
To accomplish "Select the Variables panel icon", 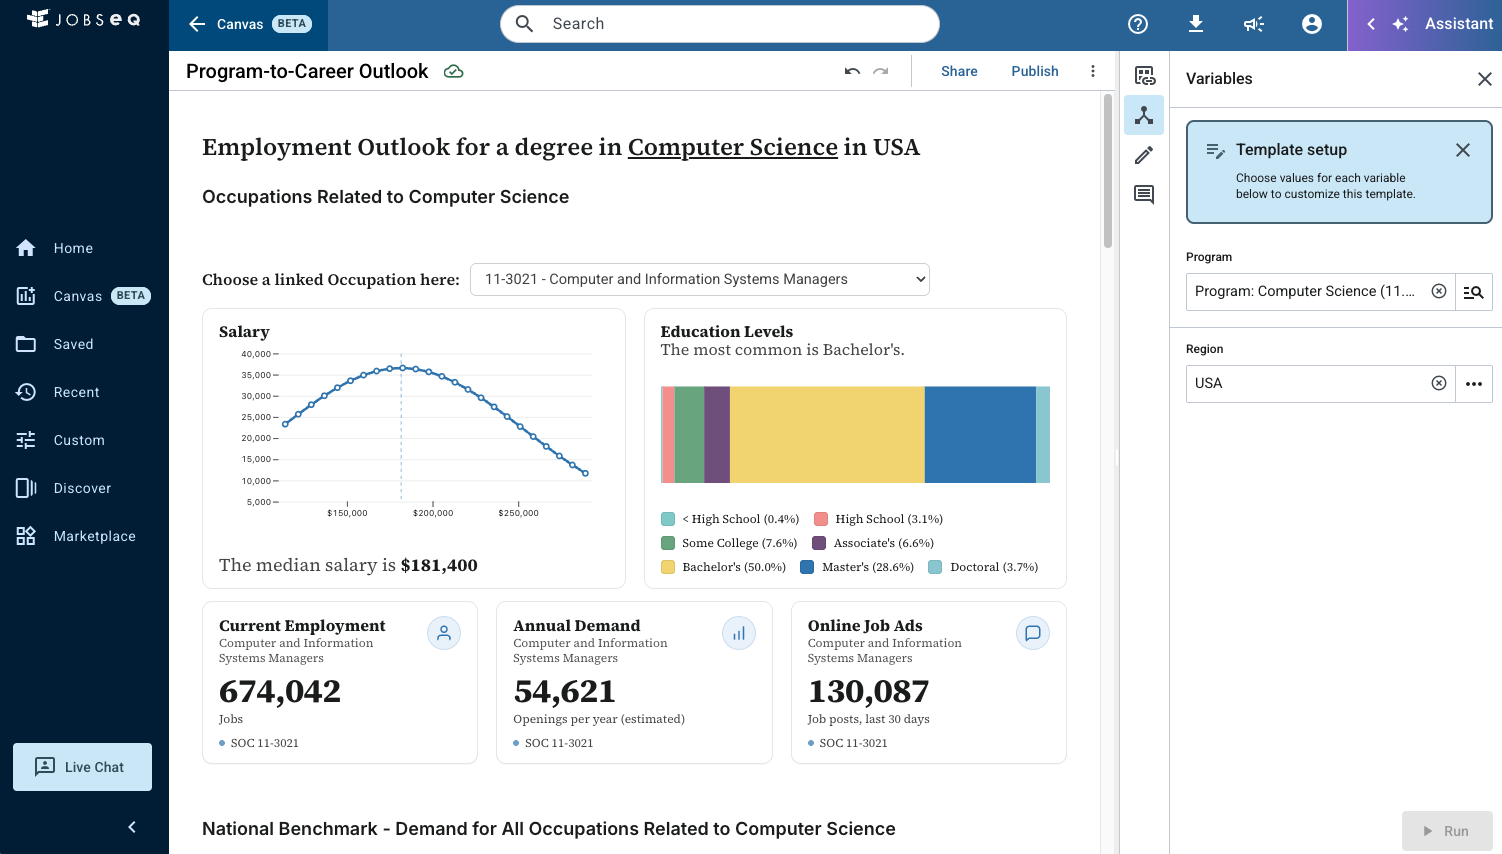I will 1144,115.
